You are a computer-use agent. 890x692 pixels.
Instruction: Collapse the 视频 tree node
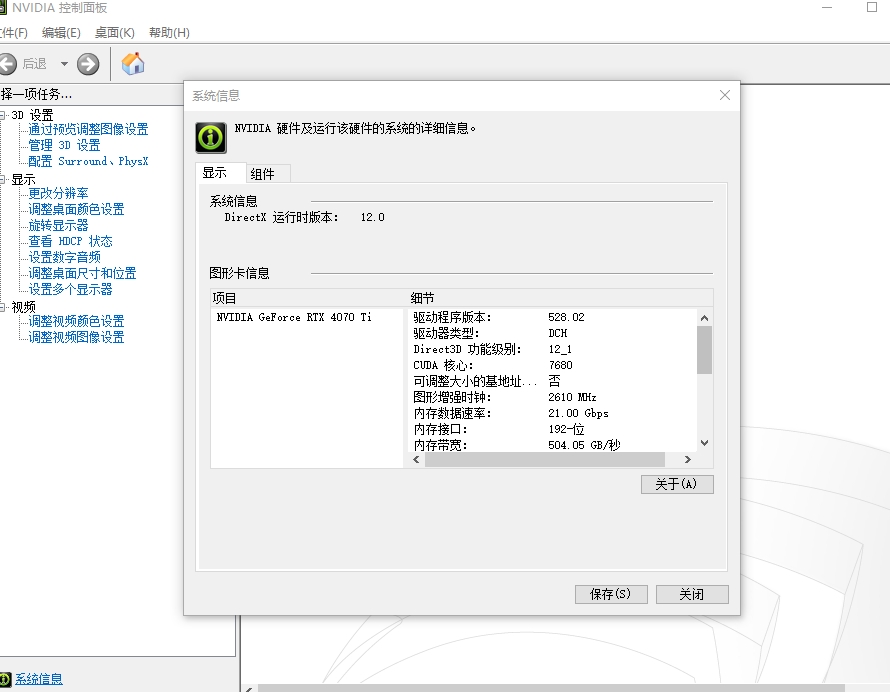tap(2, 307)
